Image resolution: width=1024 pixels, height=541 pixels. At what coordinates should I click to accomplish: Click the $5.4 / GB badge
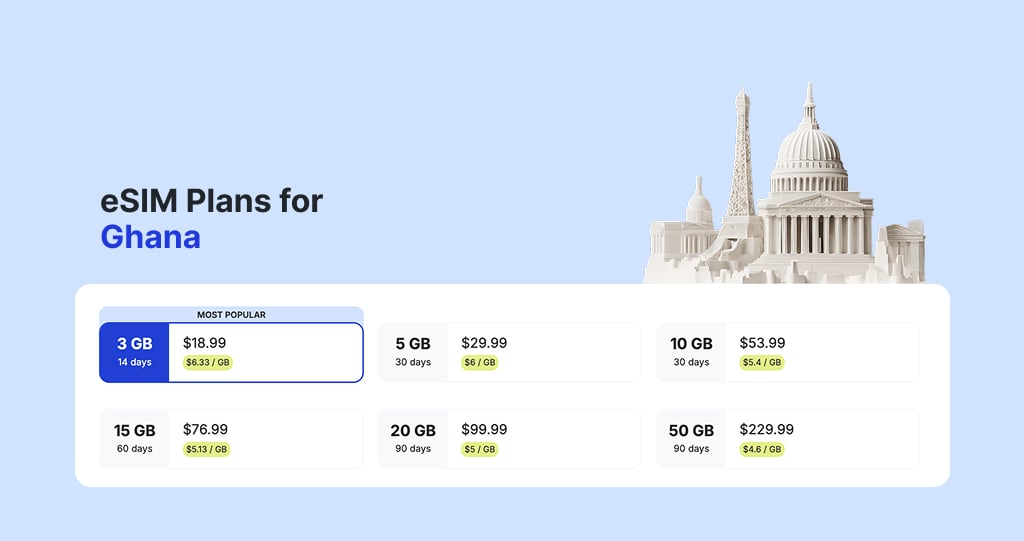point(762,362)
